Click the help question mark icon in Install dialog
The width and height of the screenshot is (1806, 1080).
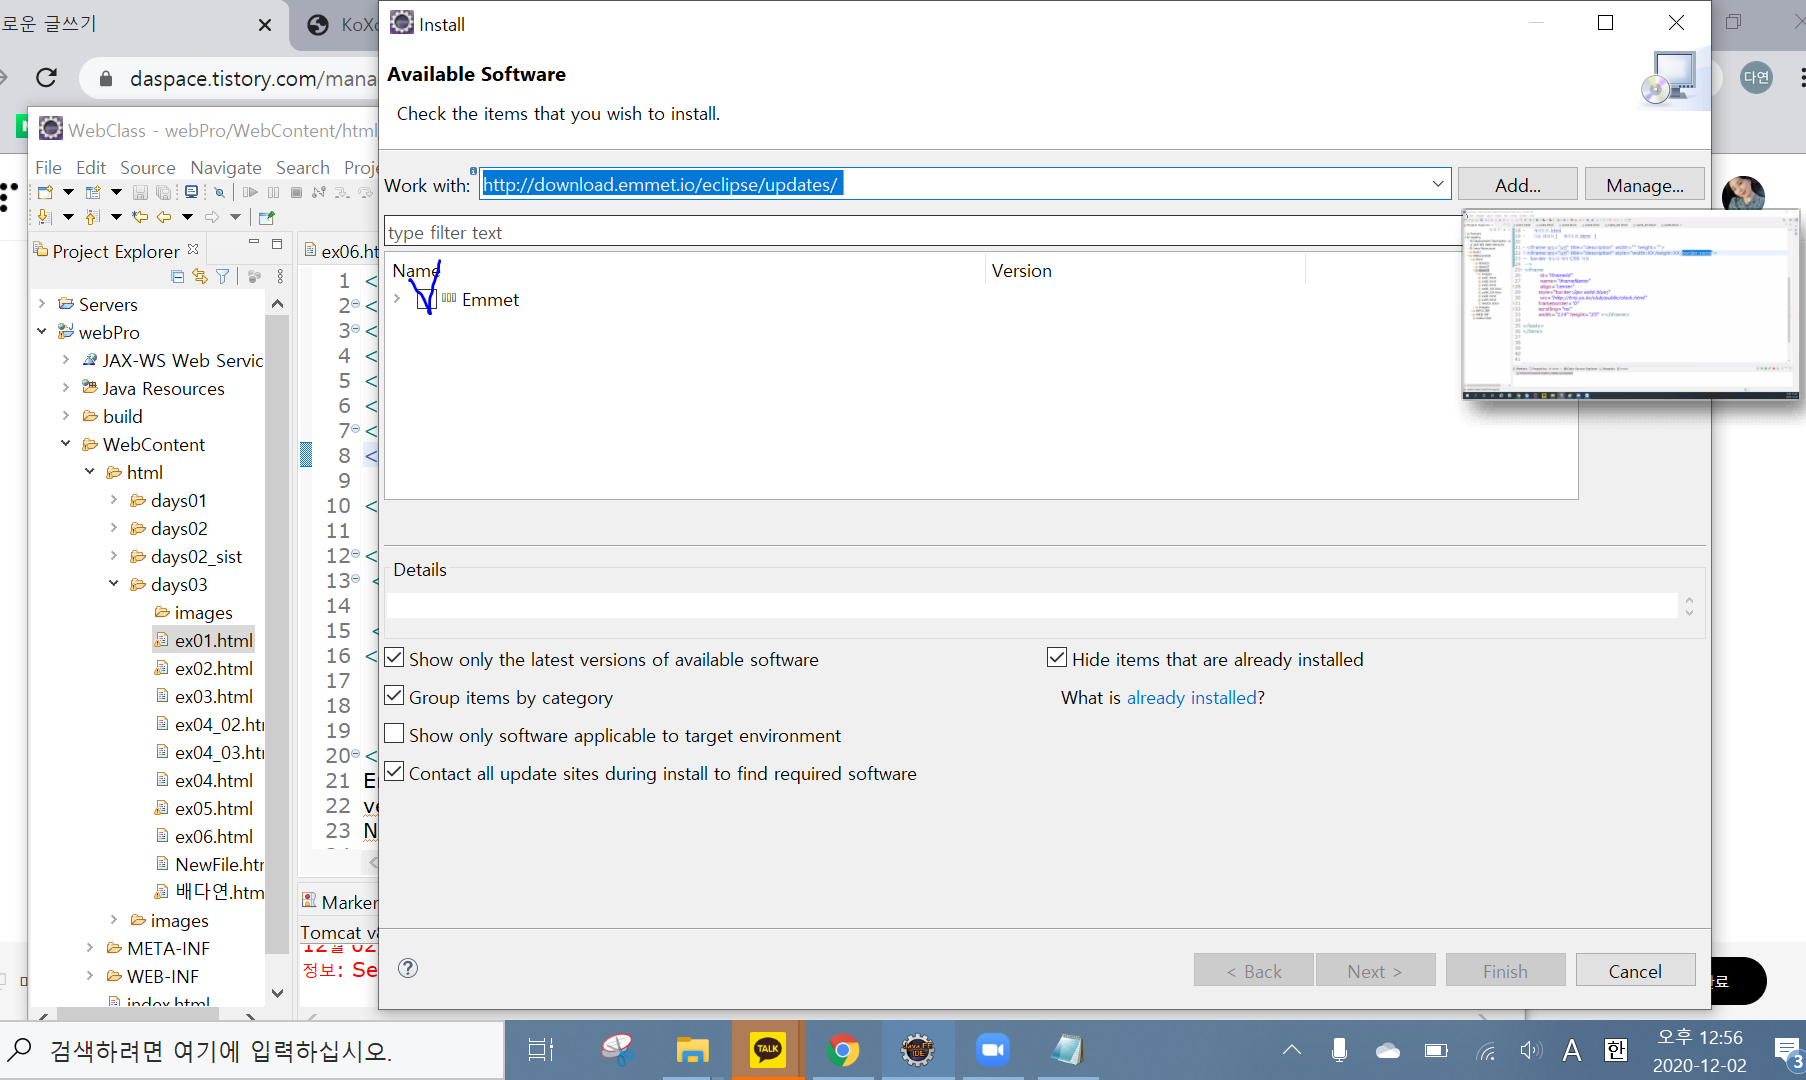(408, 968)
